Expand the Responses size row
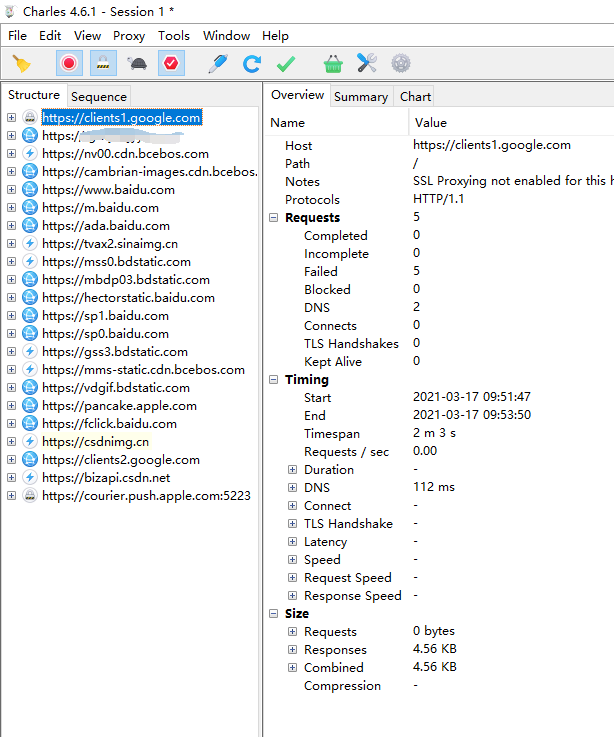The image size is (614, 737). click(292, 650)
